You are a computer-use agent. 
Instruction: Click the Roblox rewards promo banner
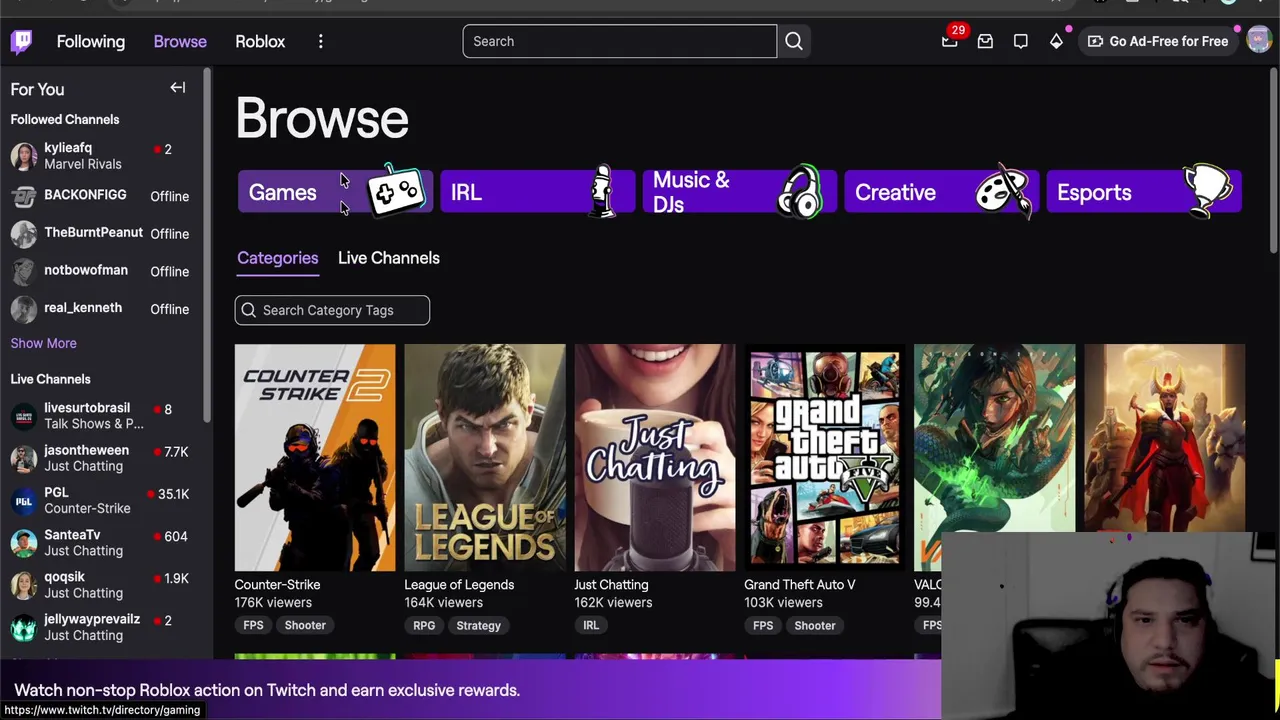point(470,690)
